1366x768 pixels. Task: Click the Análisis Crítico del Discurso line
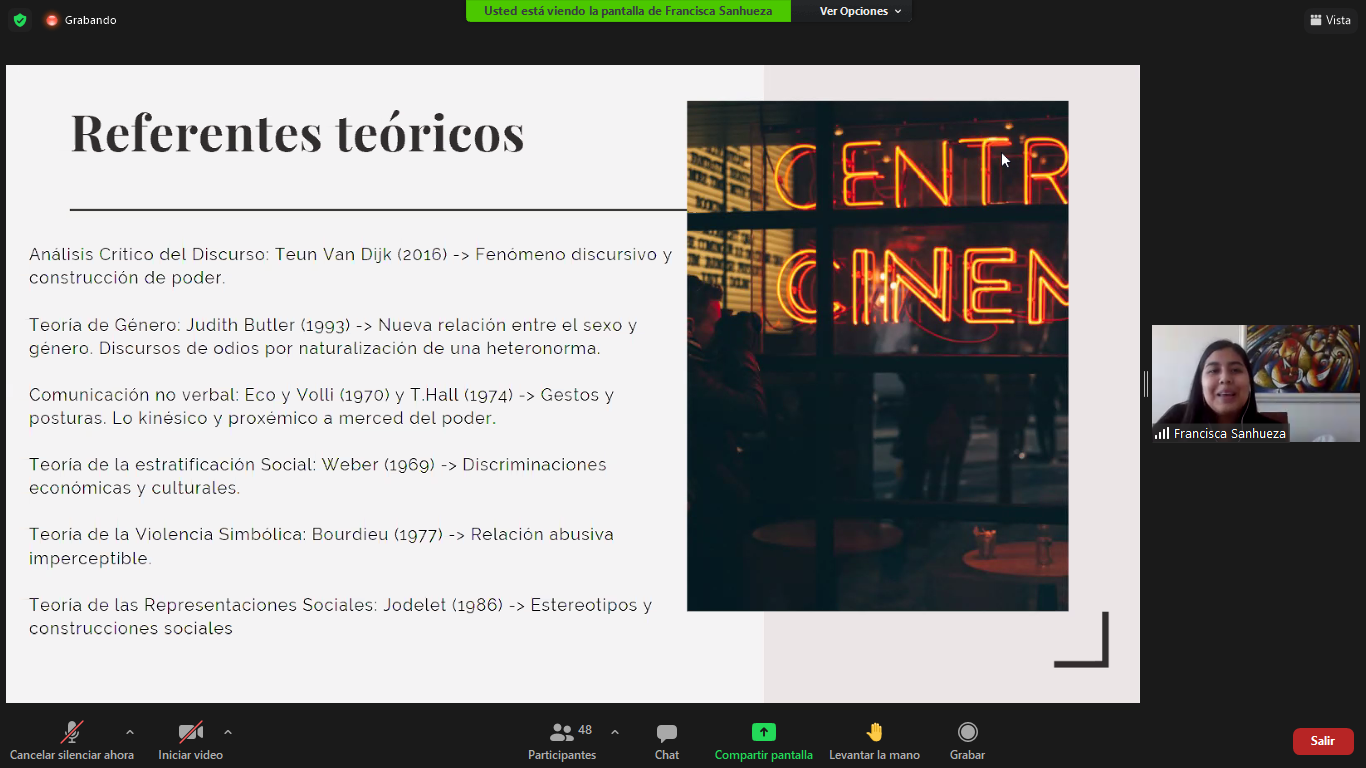(x=350, y=266)
